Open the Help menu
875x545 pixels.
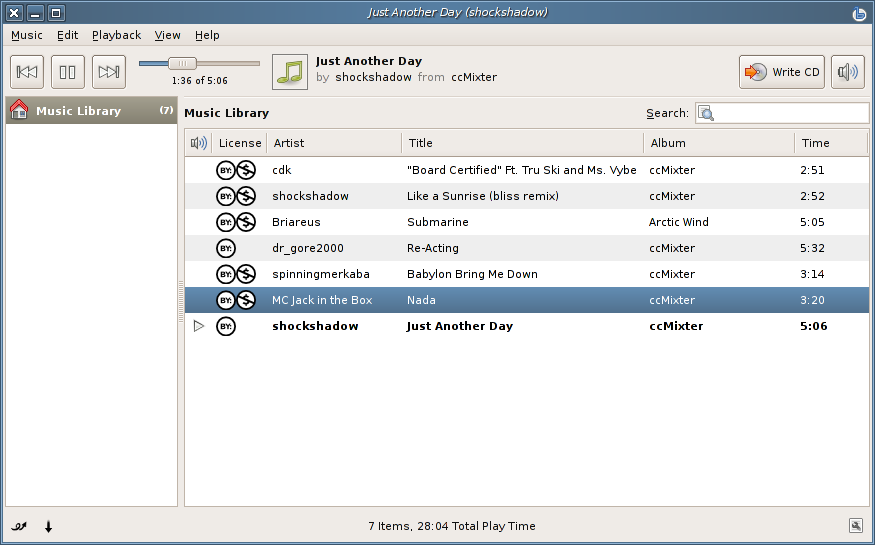pos(207,35)
